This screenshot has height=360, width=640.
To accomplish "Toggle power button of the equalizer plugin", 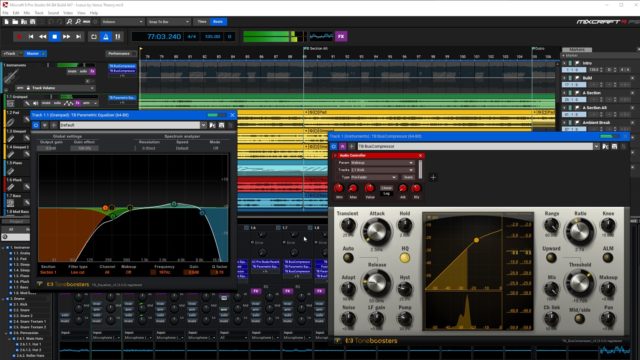I will [x=36, y=125].
